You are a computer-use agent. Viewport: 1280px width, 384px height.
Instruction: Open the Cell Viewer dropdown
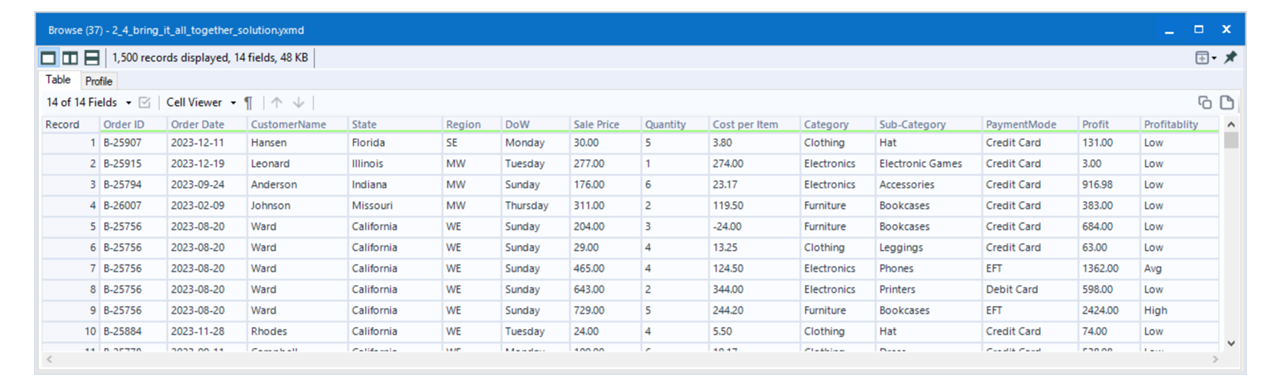(201, 102)
